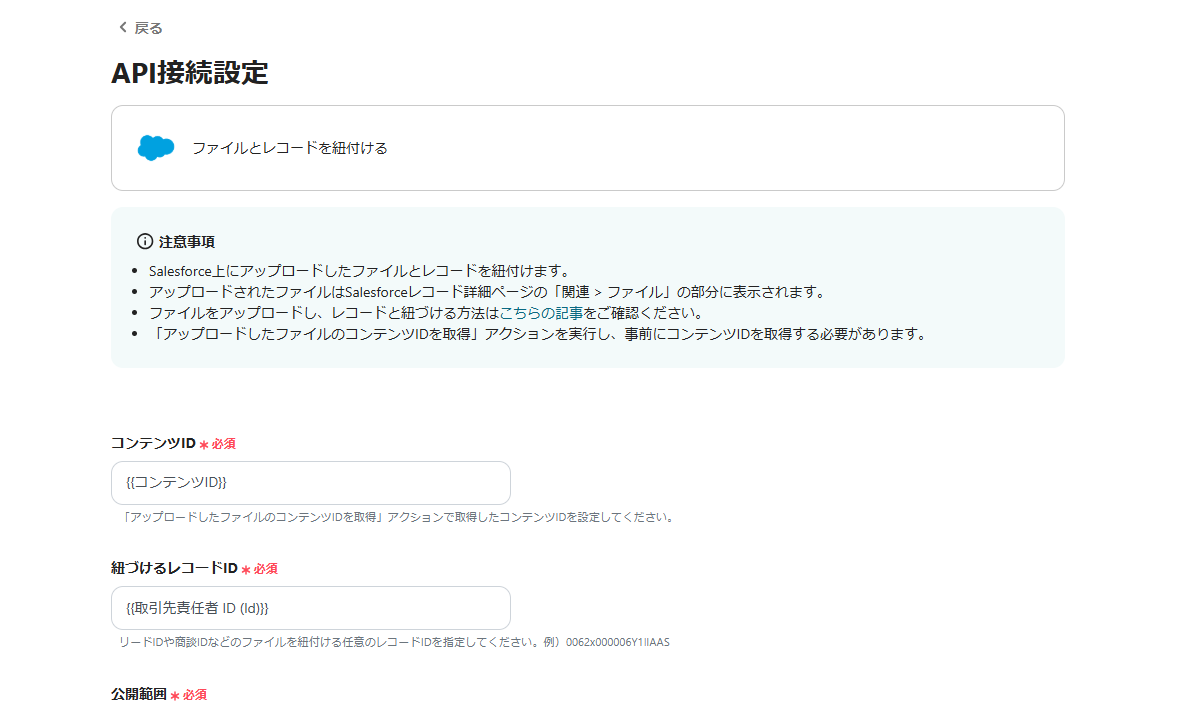Click the back chevron arrow icon
Image resolution: width=1190 pixels, height=706 pixels.
coord(123,27)
